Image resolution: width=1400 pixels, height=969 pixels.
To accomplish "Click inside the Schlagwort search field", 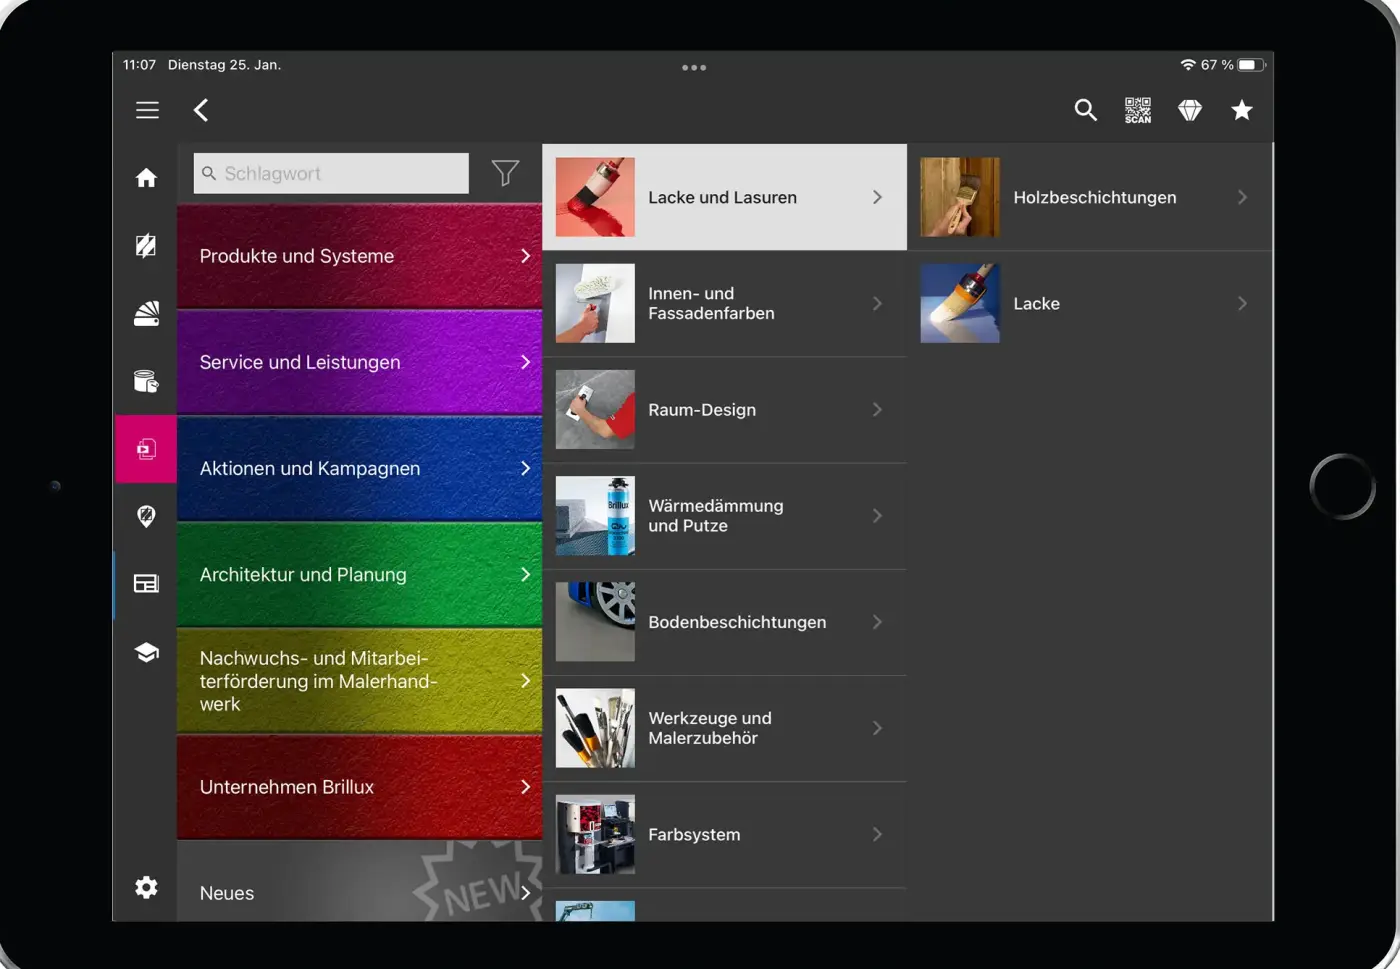I will tap(331, 173).
